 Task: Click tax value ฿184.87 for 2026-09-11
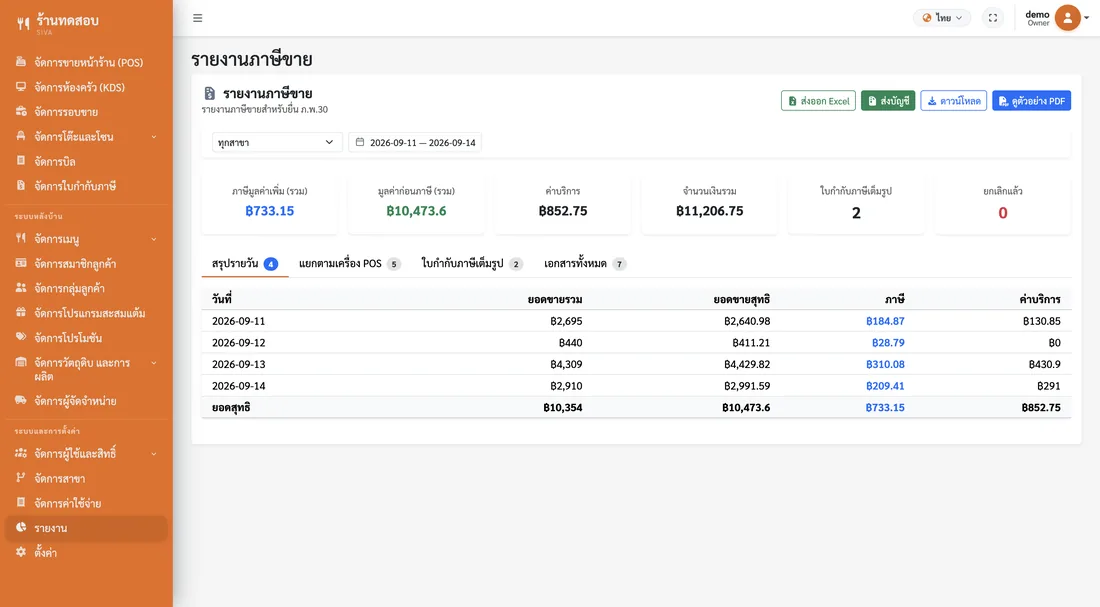[x=885, y=321]
